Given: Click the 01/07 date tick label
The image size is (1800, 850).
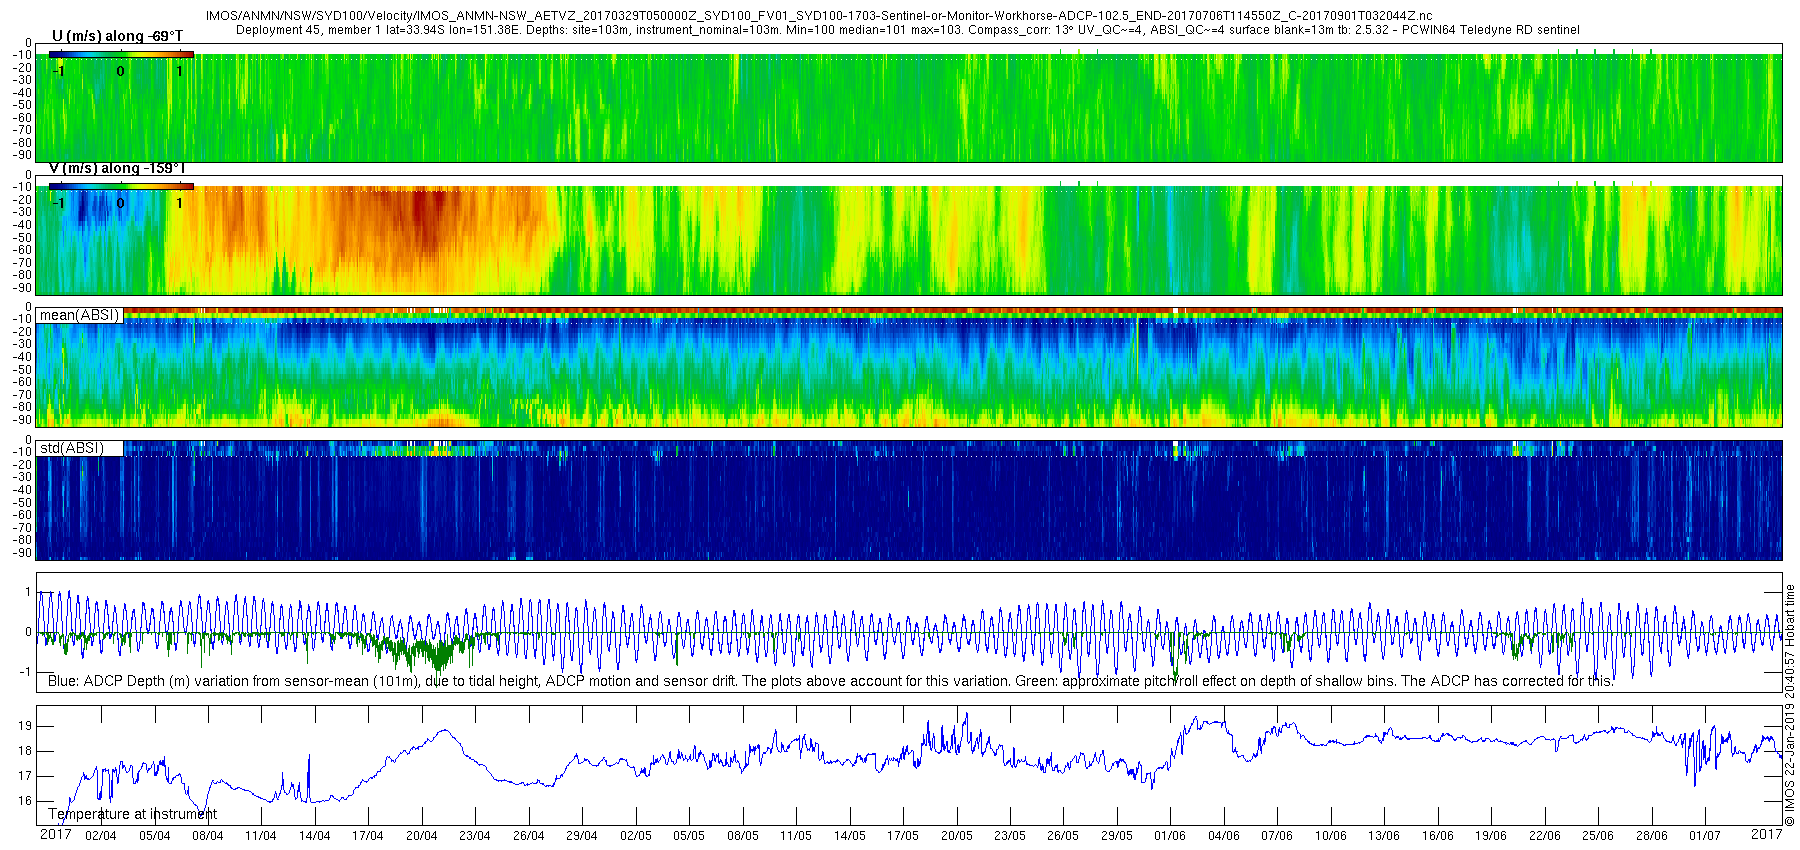Looking at the screenshot, I should (x=1705, y=836).
